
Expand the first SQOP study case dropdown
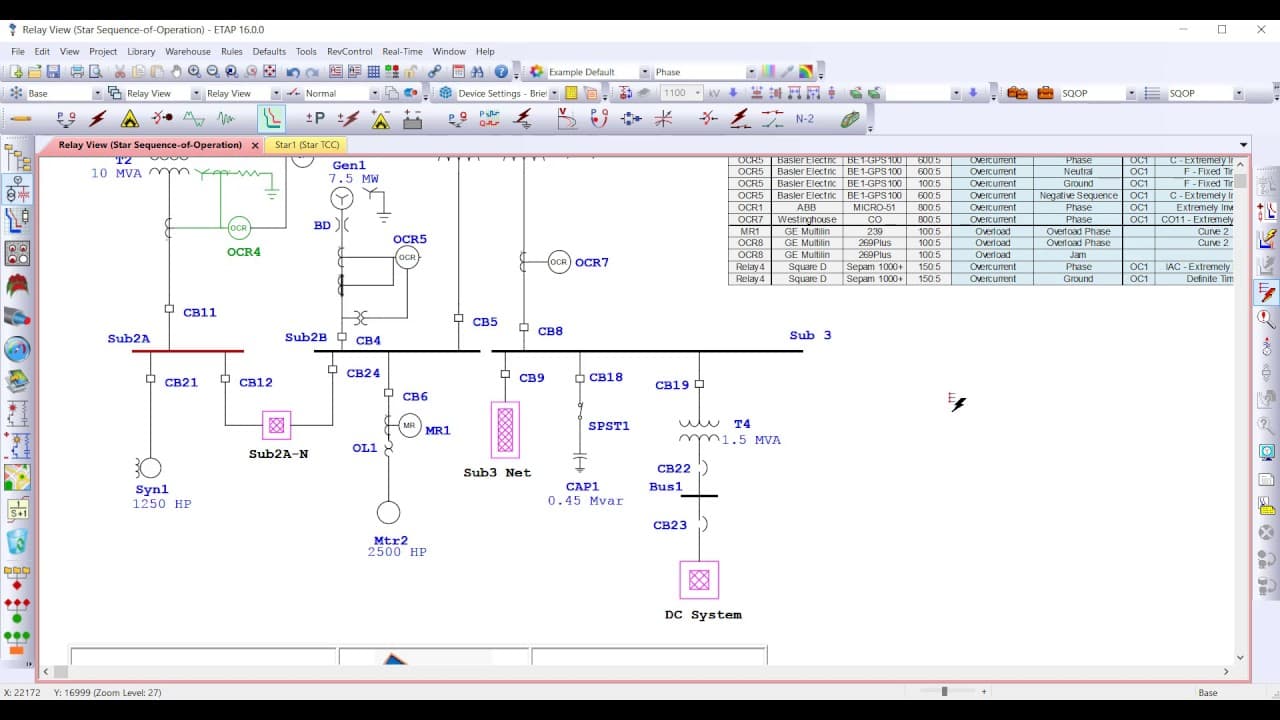[x=1131, y=93]
